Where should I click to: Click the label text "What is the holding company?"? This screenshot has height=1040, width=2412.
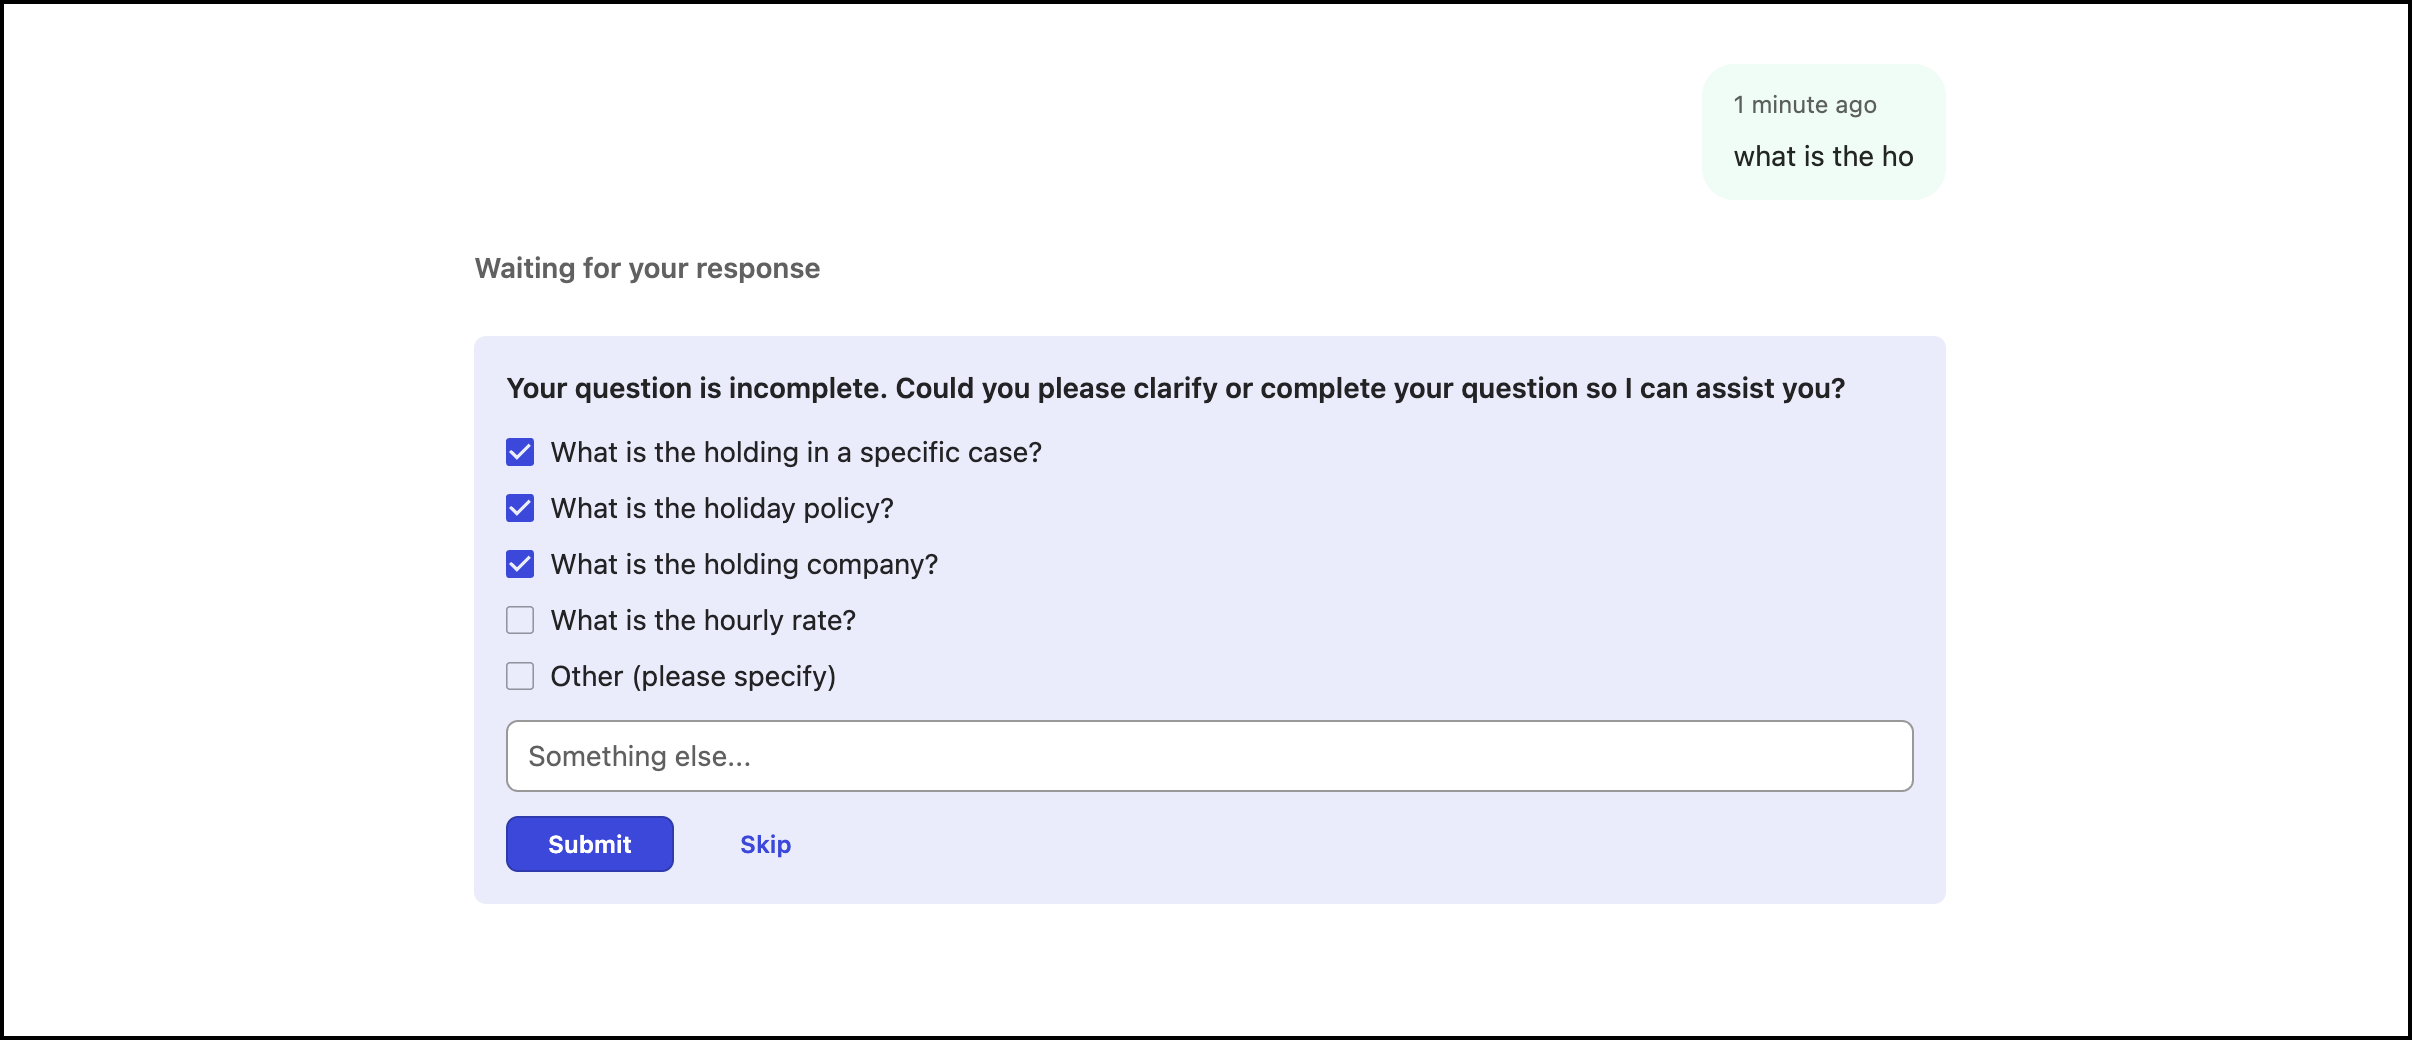(x=744, y=564)
